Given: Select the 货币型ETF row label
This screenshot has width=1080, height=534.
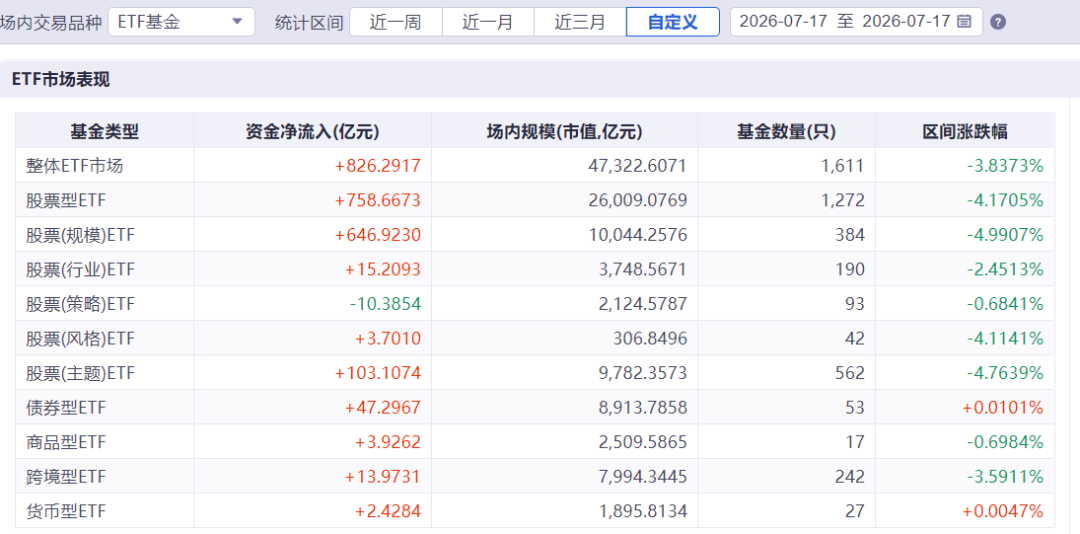Looking at the screenshot, I should [x=66, y=511].
